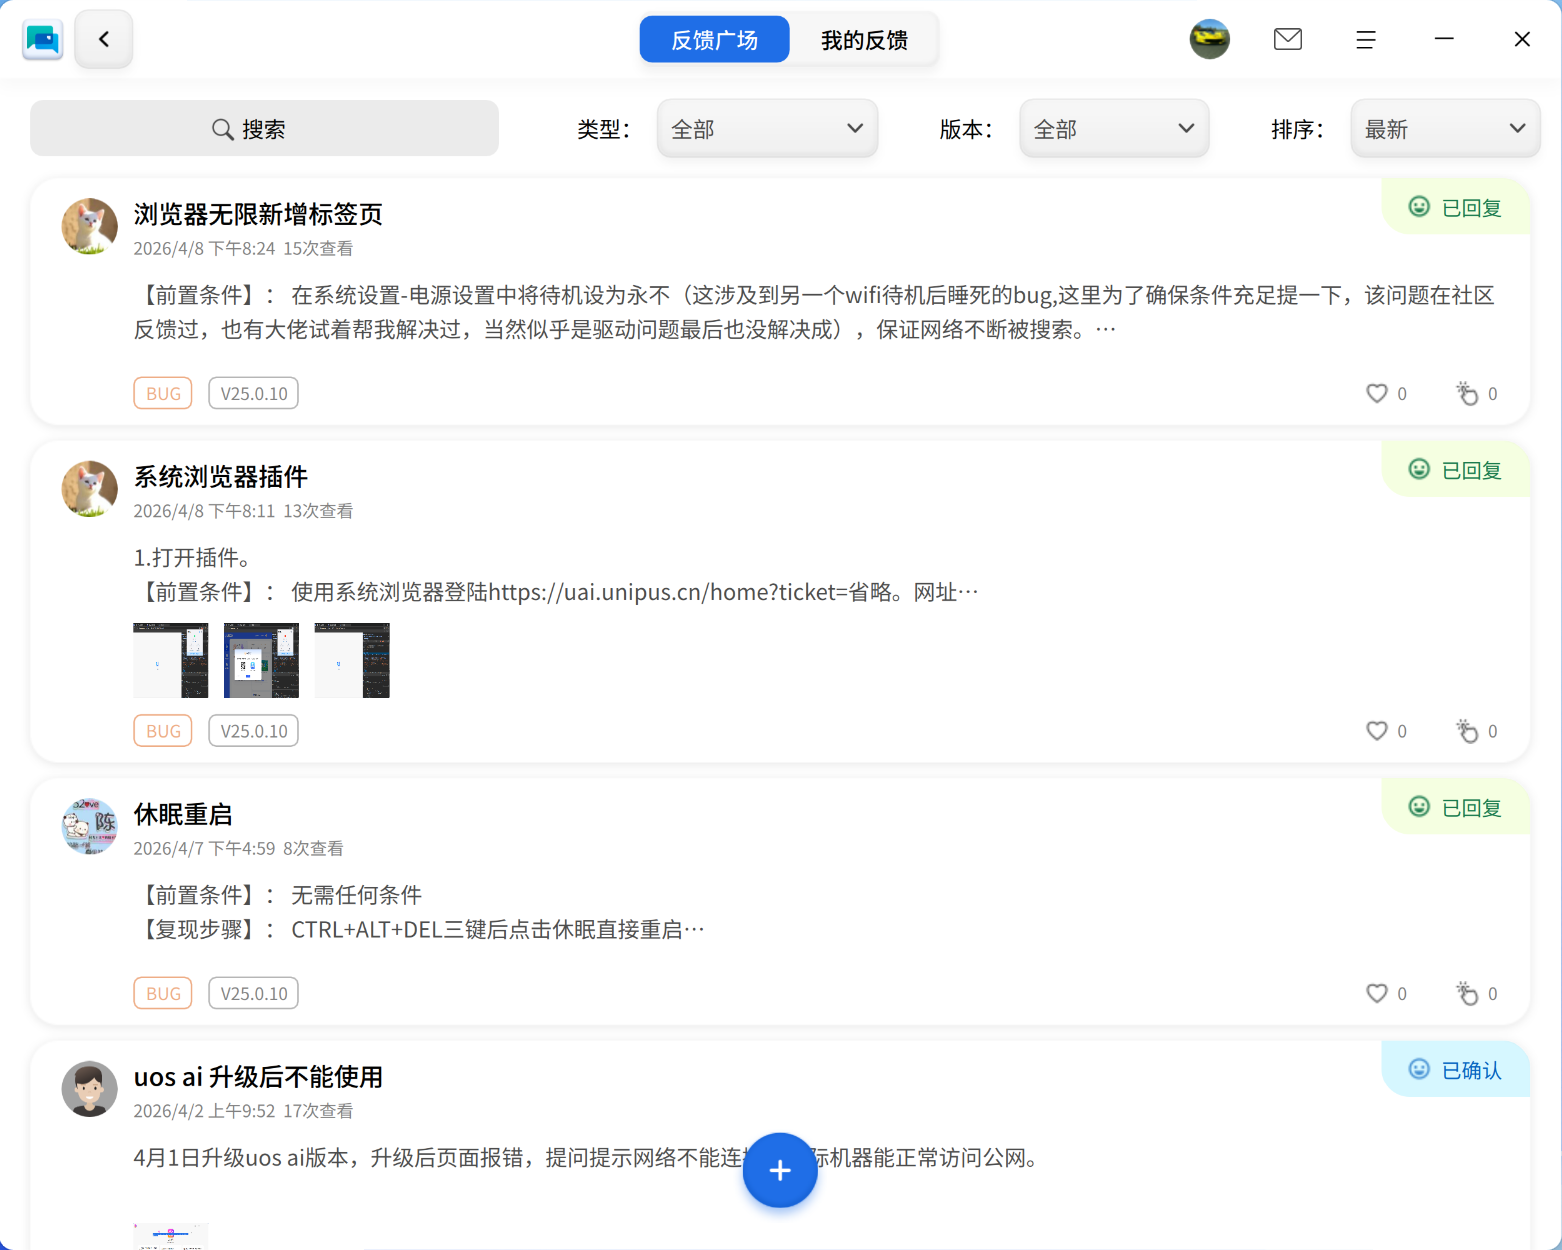Click the follow icon on 浏览器无限新增标签页 post
The image size is (1562, 1250).
click(1466, 394)
